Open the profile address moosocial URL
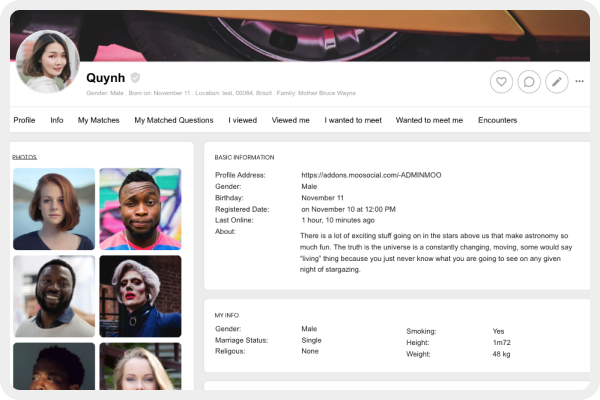Viewport: 600px width, 400px height. 371,175
